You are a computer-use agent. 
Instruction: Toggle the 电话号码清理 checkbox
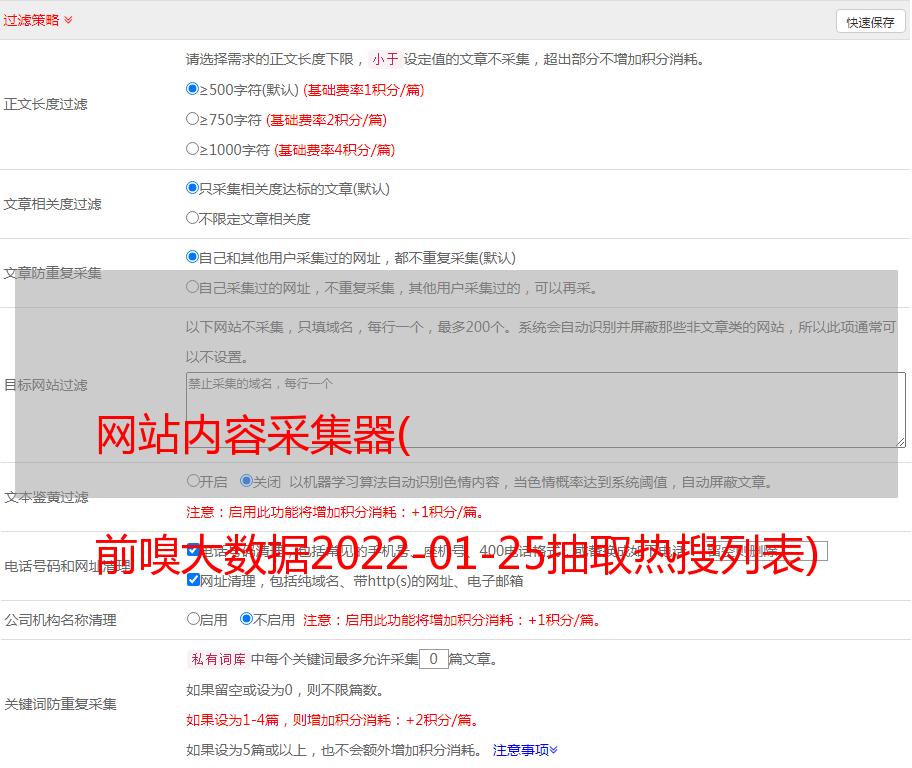[193, 550]
